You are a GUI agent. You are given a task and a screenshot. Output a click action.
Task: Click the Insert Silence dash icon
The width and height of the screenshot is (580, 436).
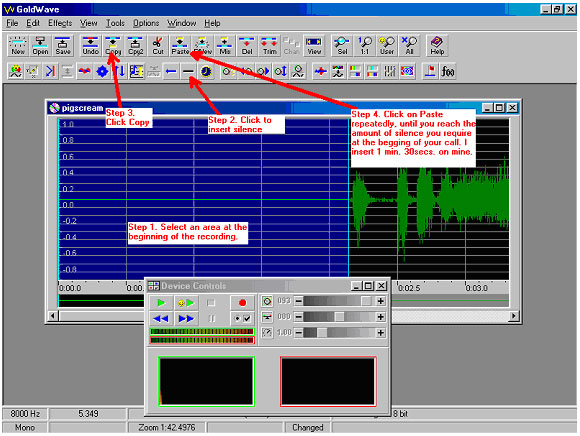tap(188, 71)
